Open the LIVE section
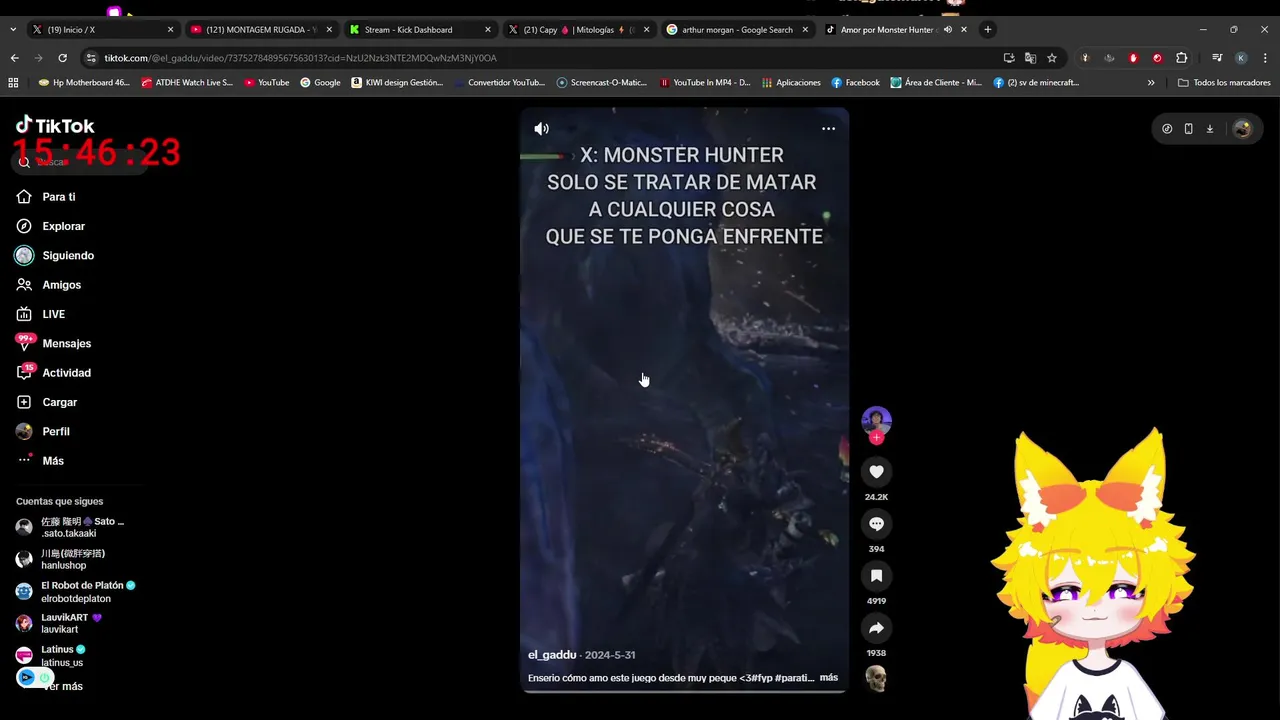1280x720 pixels. (x=53, y=314)
